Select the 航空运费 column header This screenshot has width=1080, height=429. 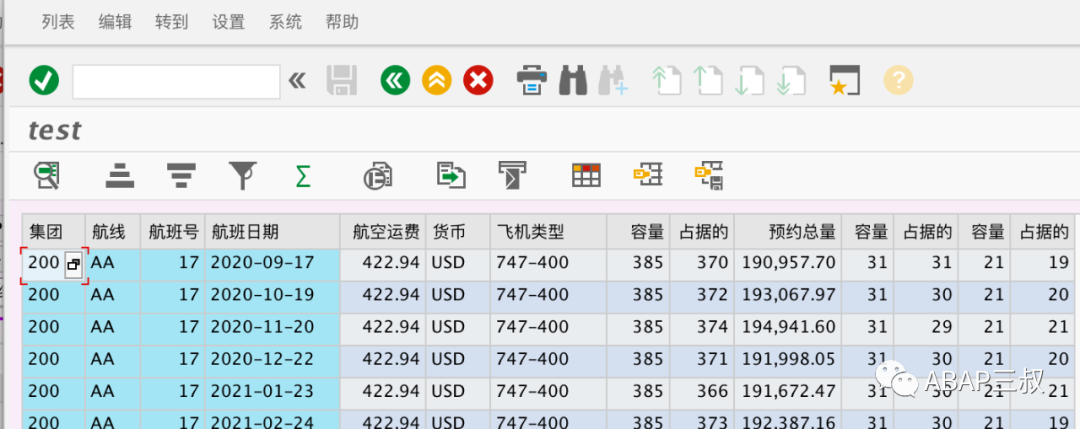pos(383,232)
